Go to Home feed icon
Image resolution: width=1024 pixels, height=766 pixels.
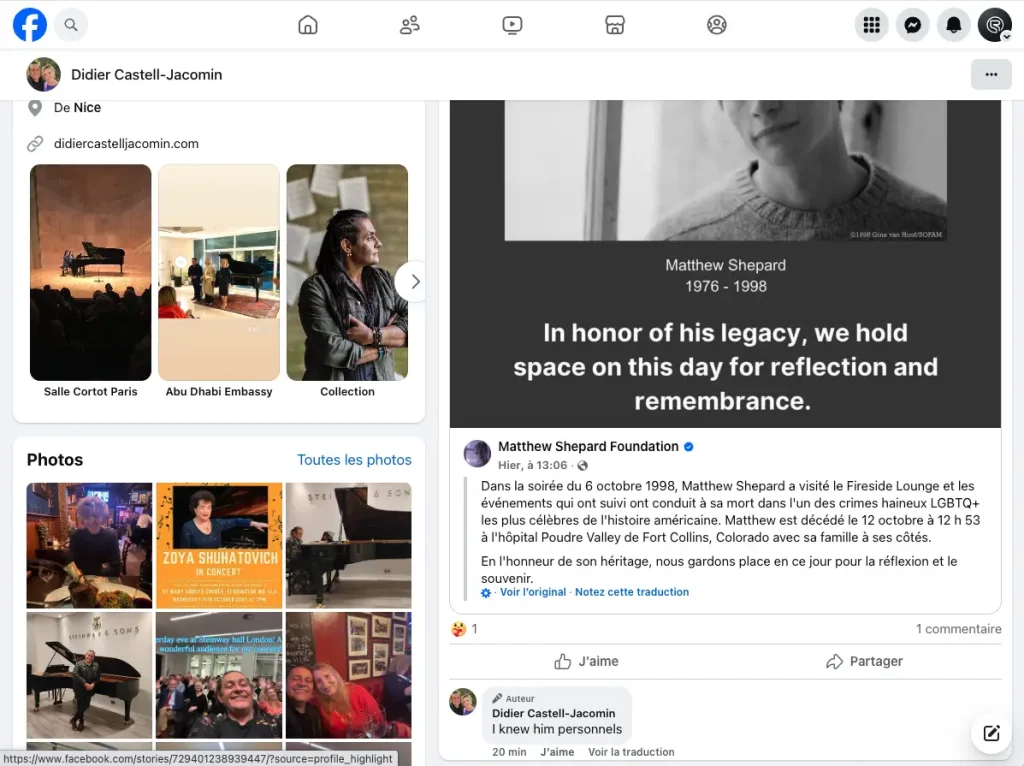coord(308,25)
